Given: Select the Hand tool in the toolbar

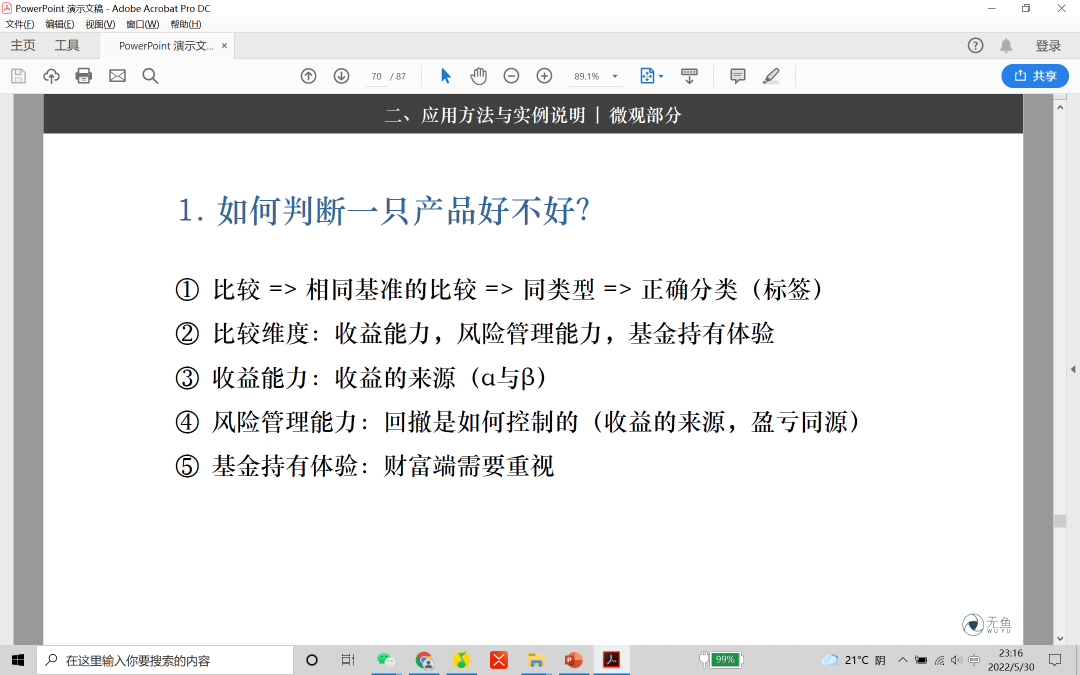Looking at the screenshot, I should [478, 75].
